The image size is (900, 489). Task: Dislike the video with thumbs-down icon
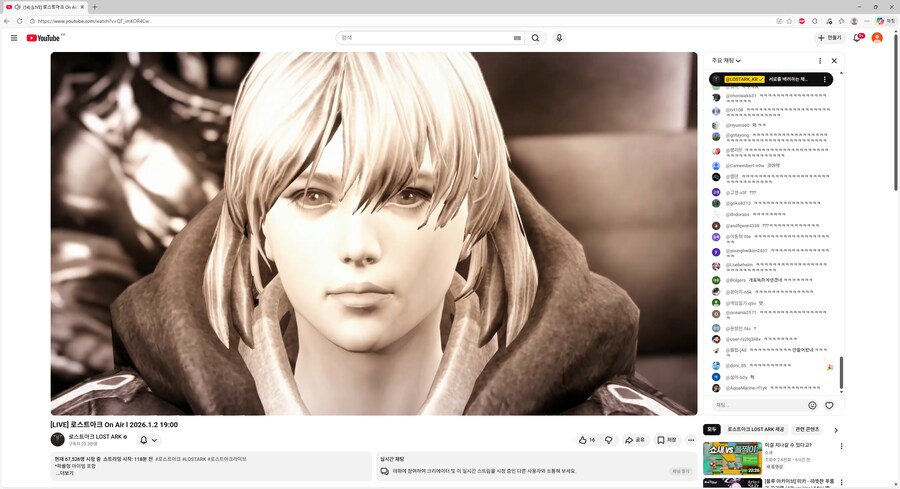[x=609, y=439]
